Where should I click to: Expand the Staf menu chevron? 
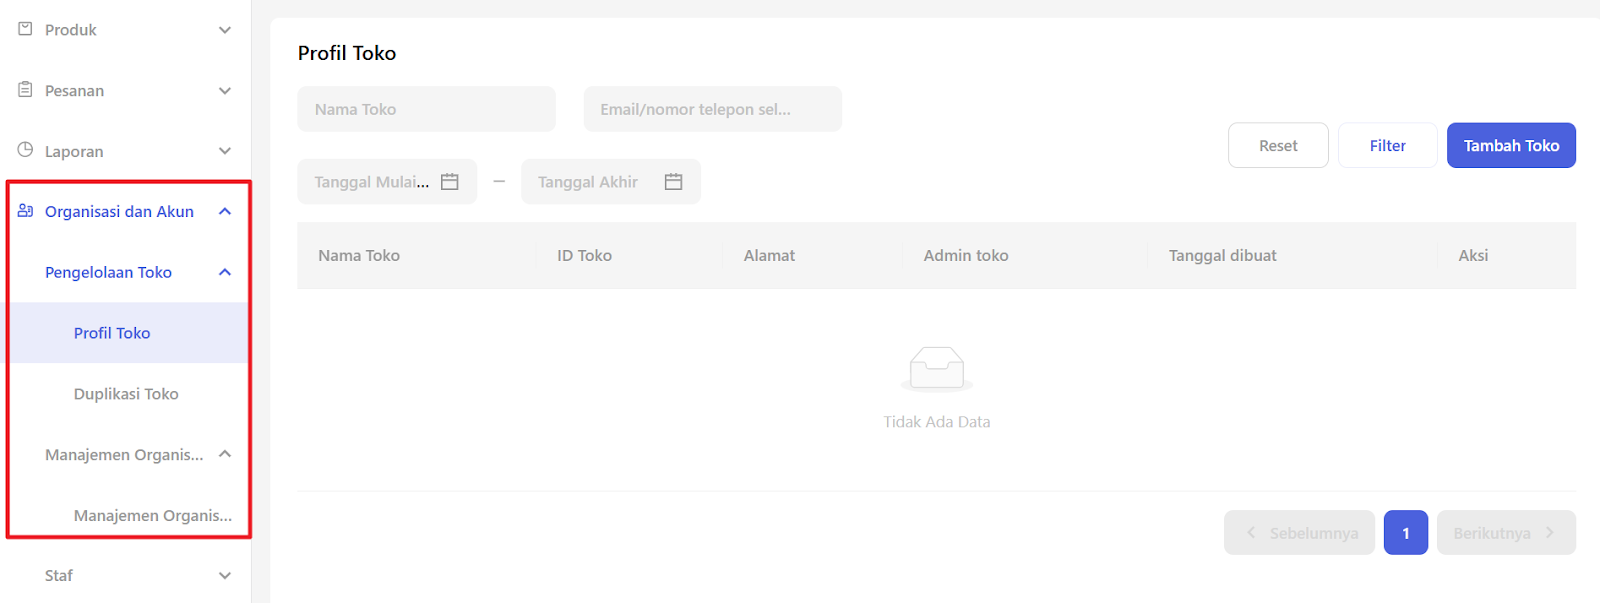coord(225,576)
